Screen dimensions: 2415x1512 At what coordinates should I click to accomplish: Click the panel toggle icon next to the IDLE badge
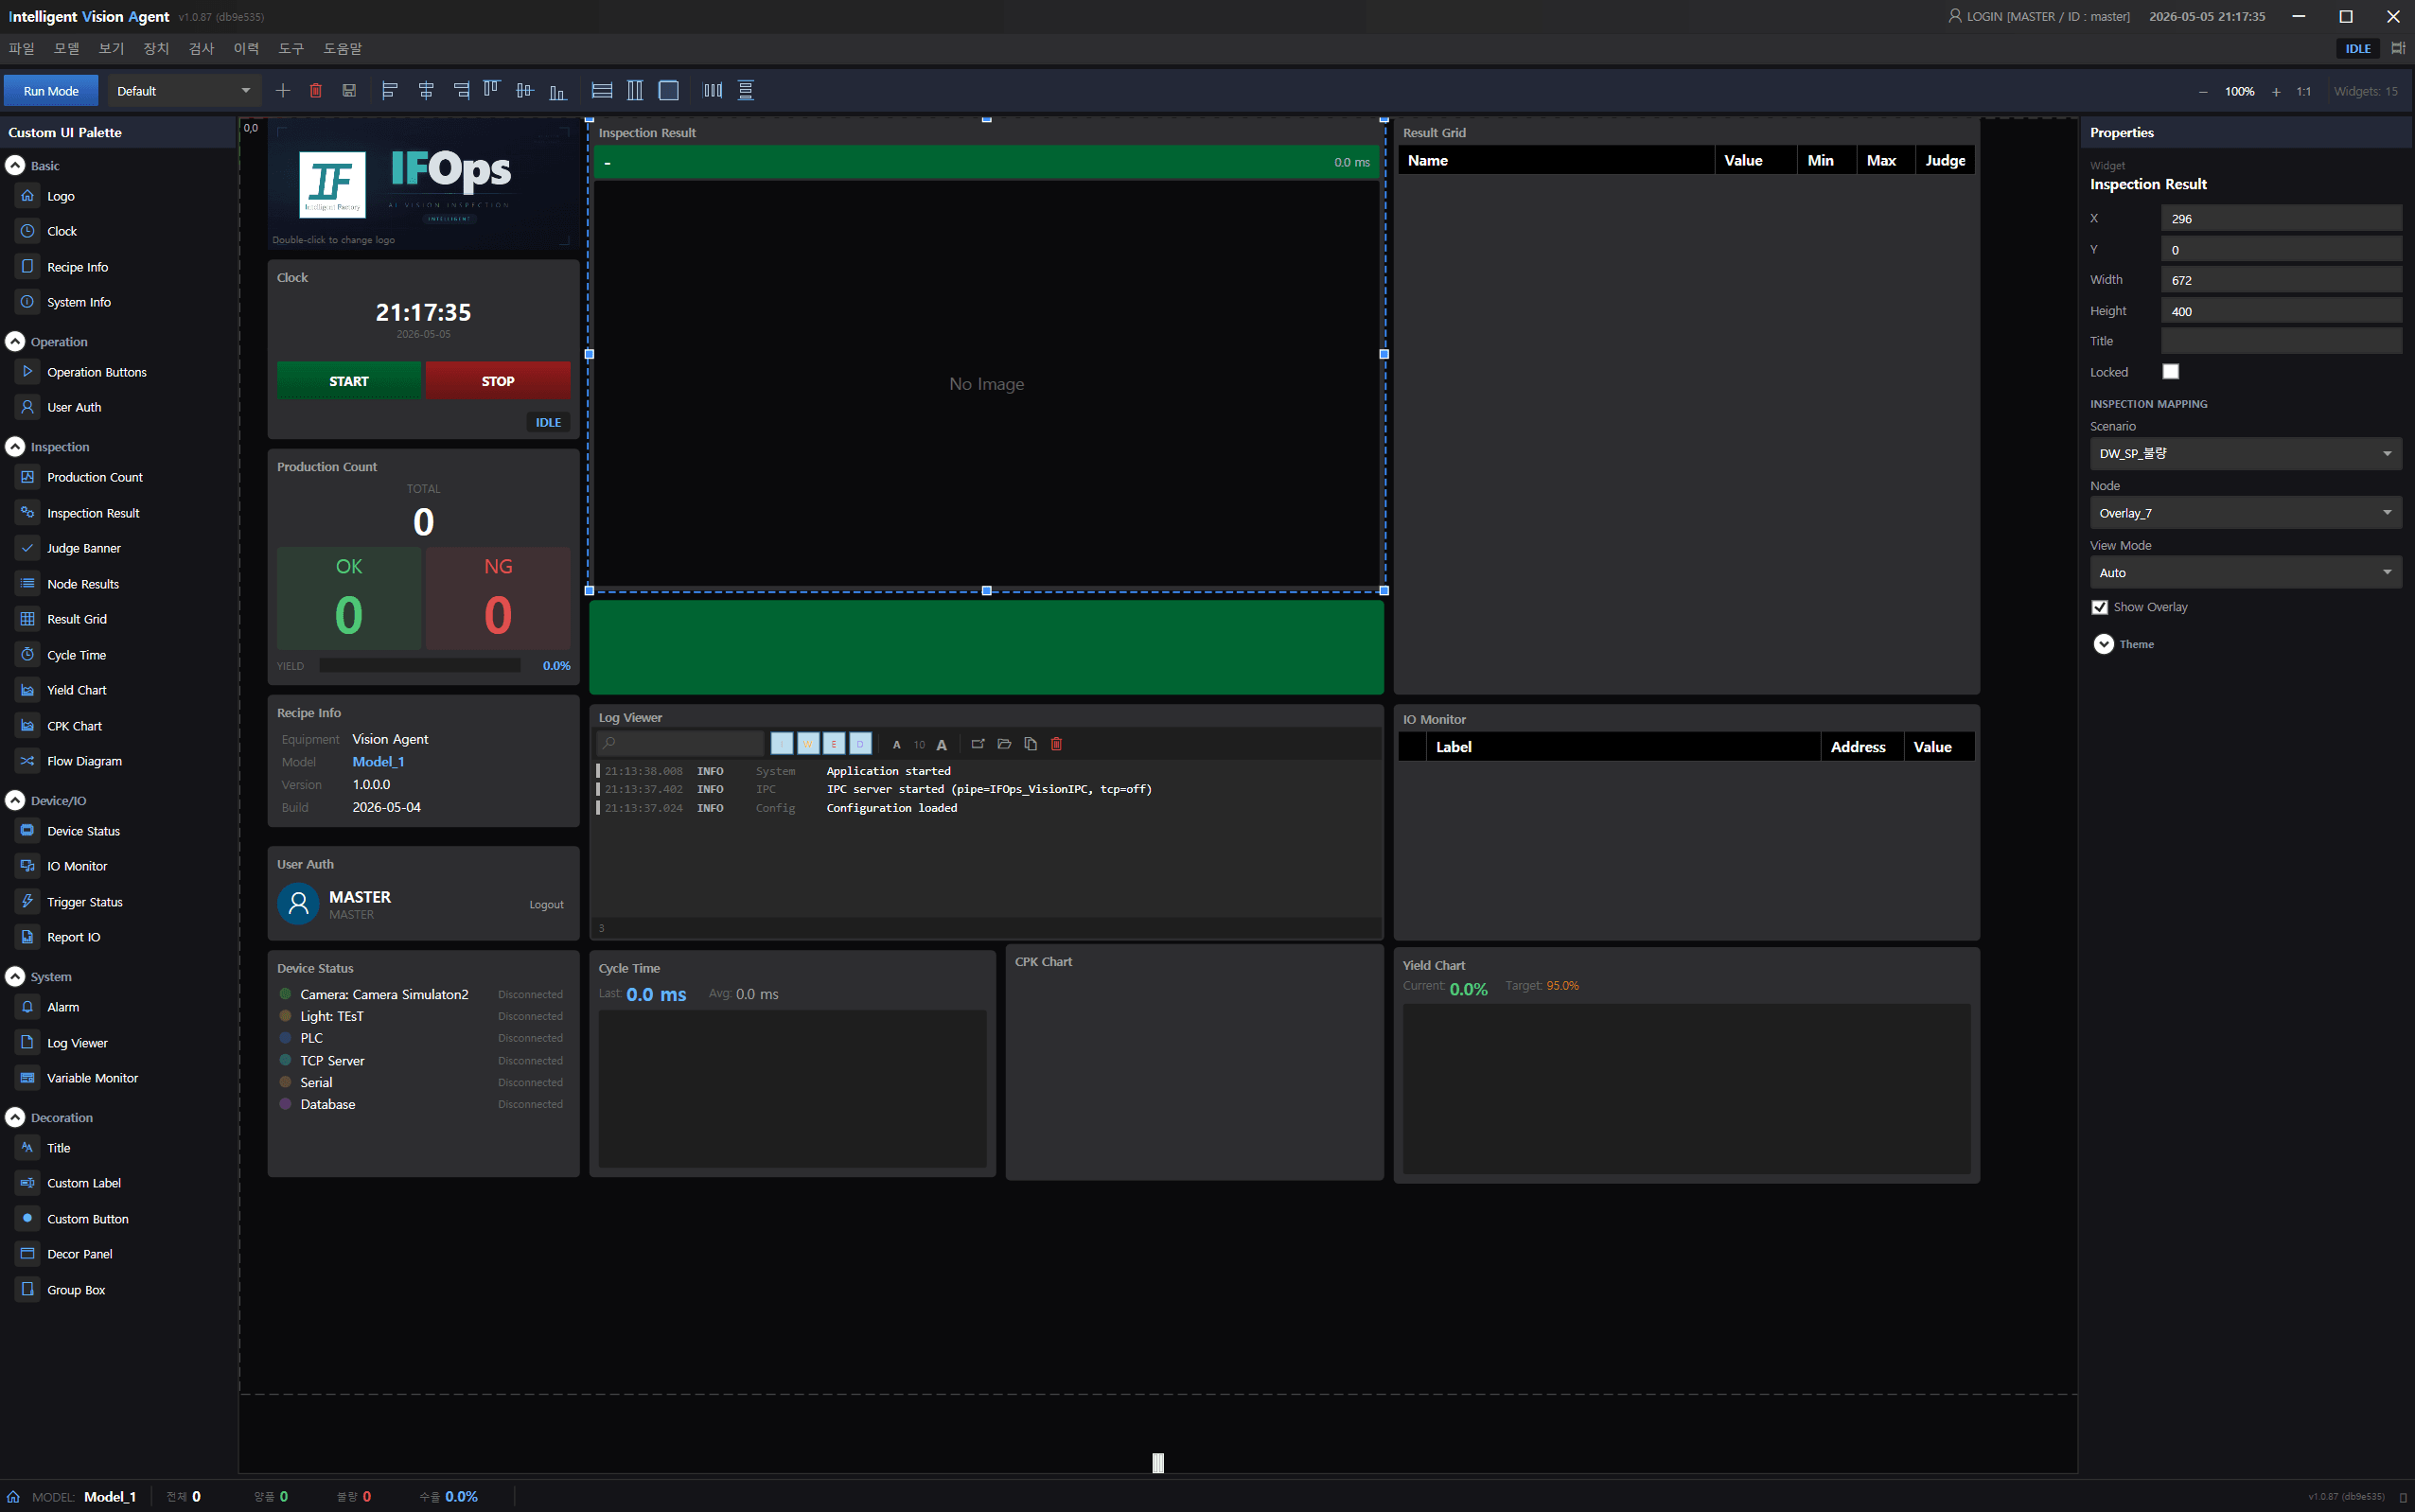click(2397, 48)
